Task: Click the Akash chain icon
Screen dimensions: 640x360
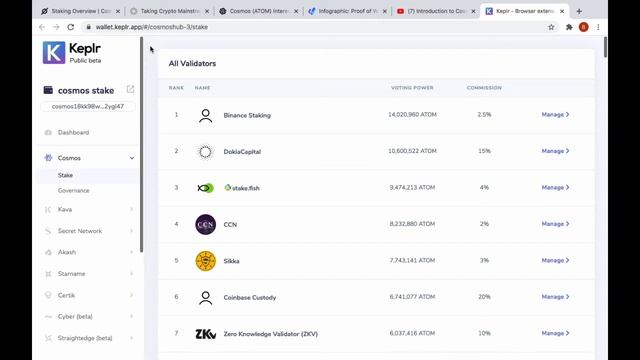Action: pyautogui.click(x=48, y=252)
